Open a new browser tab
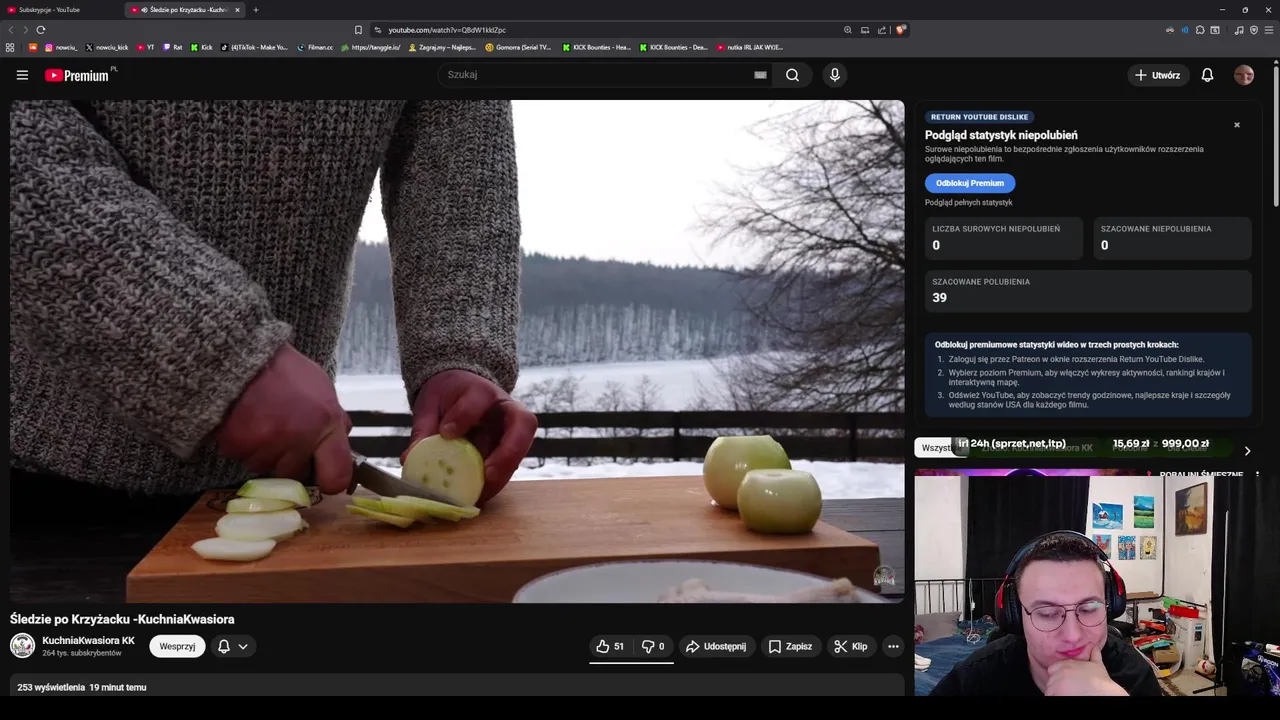 256,10
